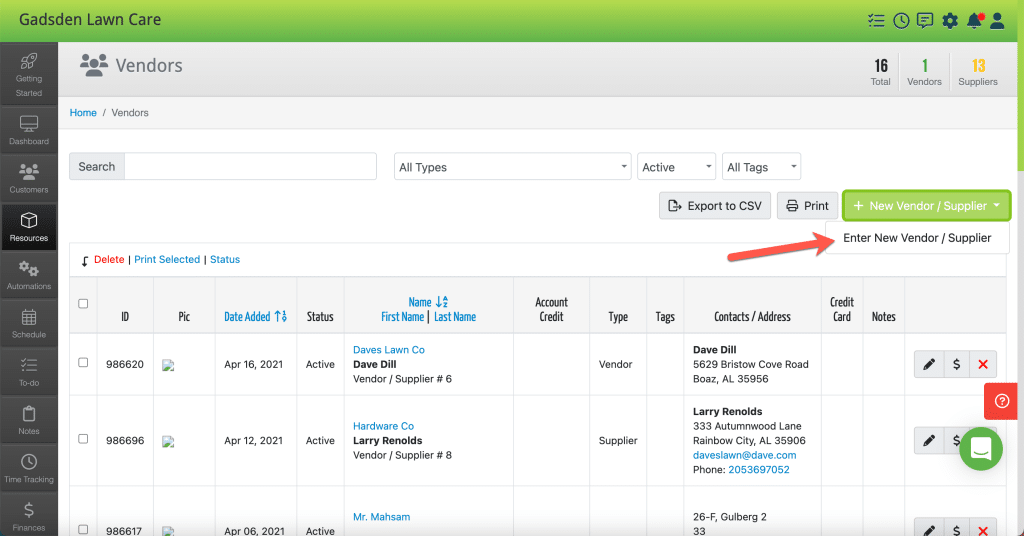Screen dimensions: 1024x536
Task: Click picture thumbnail of vendor 986696
Action: pos(168,442)
